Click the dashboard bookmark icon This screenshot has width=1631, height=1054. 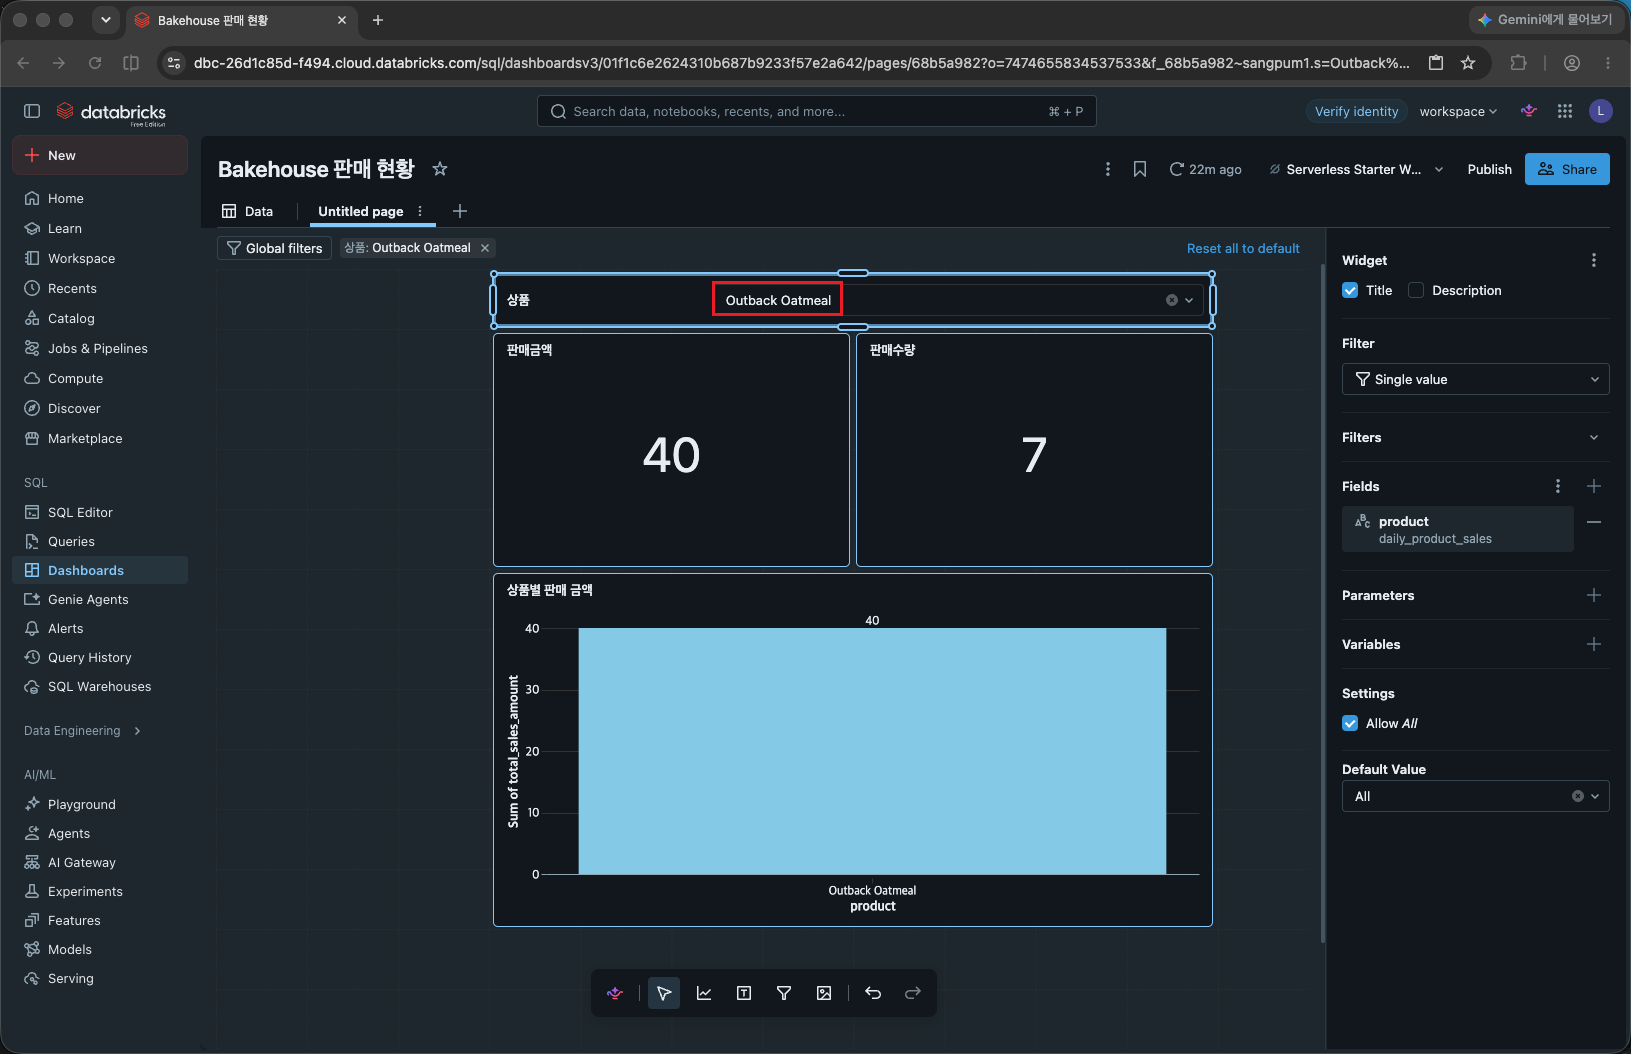tap(1140, 169)
